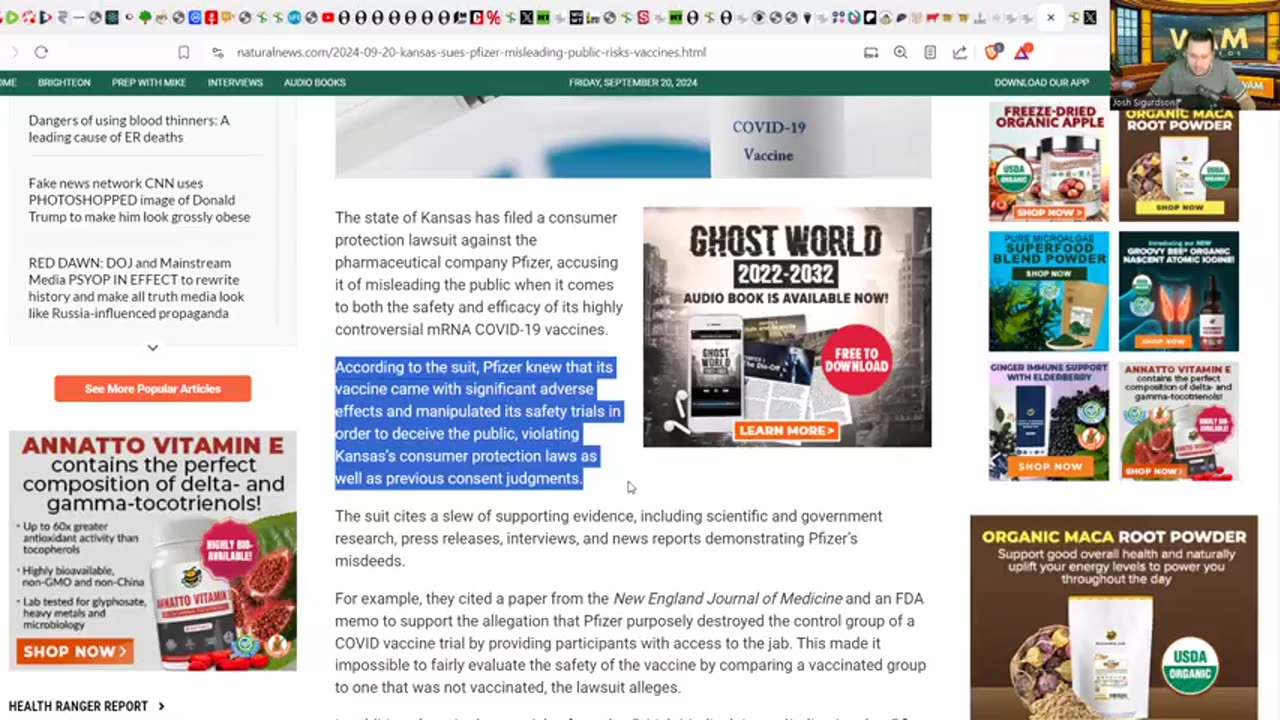Click paragraph starting 'The state of Kansas'
Screen dimensions: 1280x720
pyautogui.click(x=479, y=273)
